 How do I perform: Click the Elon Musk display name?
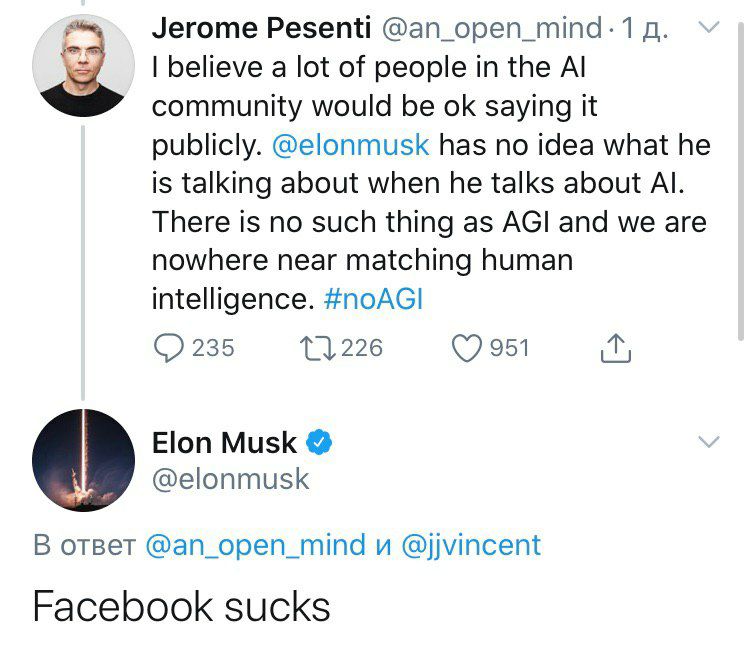224,443
